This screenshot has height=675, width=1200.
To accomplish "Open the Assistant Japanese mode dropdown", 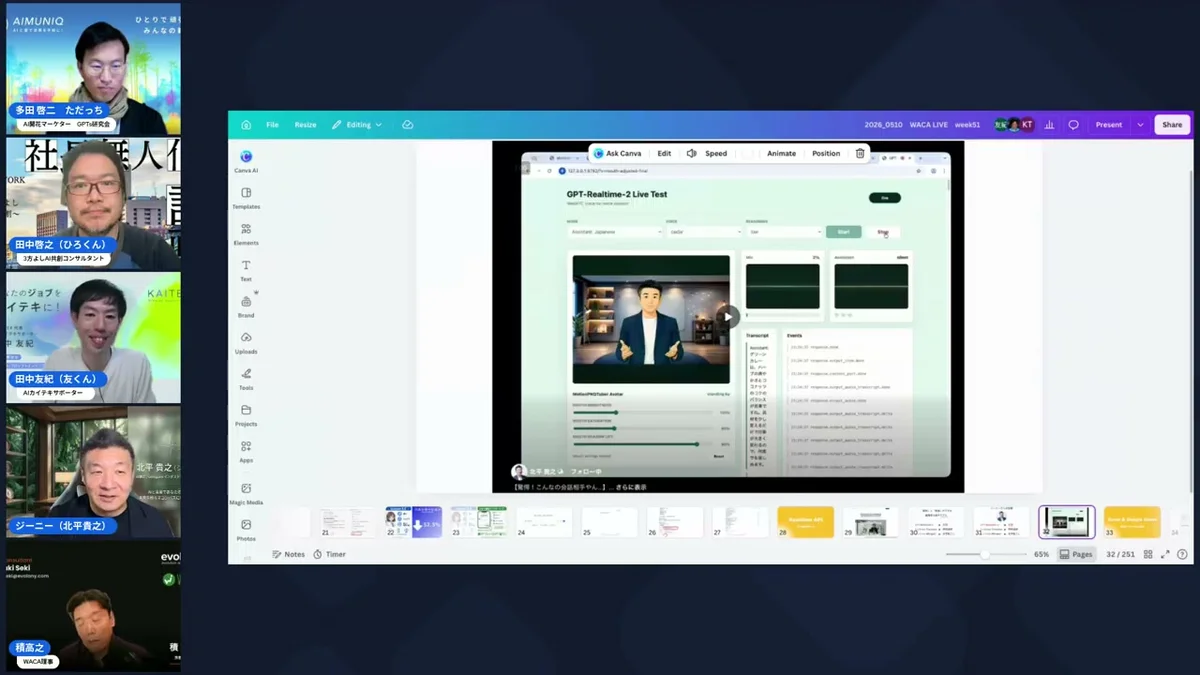I will tap(614, 232).
